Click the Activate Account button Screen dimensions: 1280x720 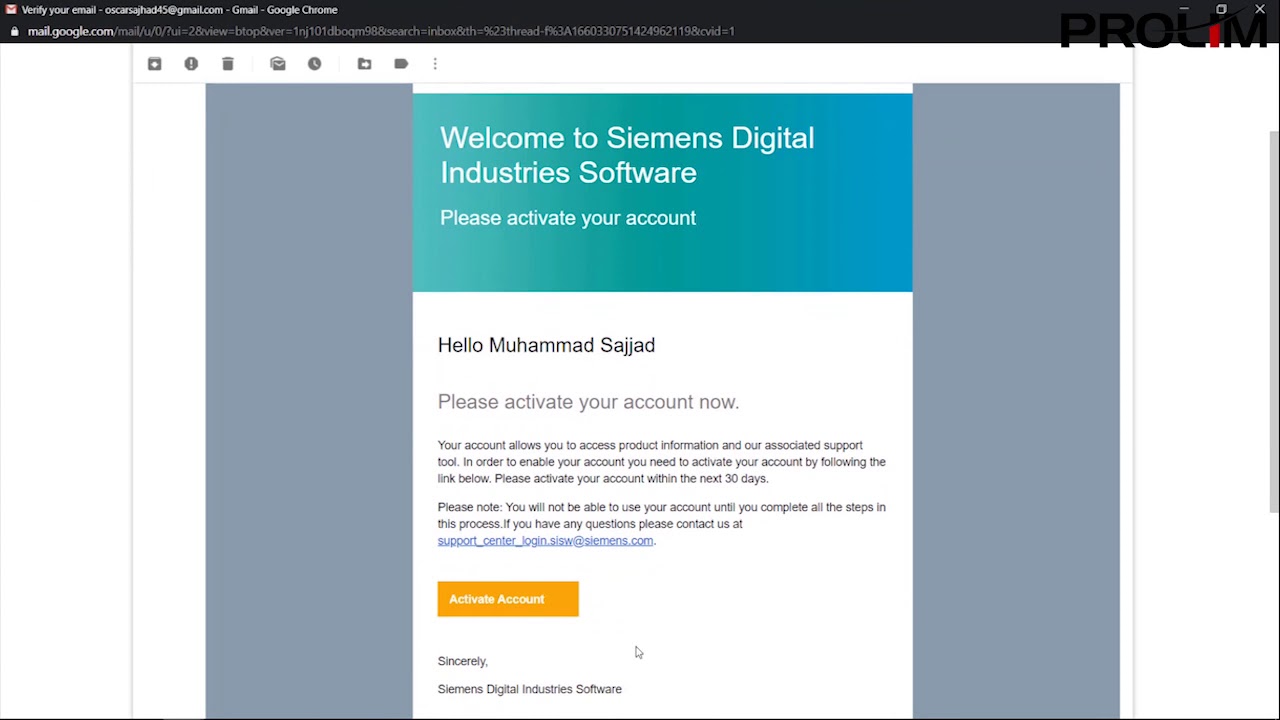[508, 599]
